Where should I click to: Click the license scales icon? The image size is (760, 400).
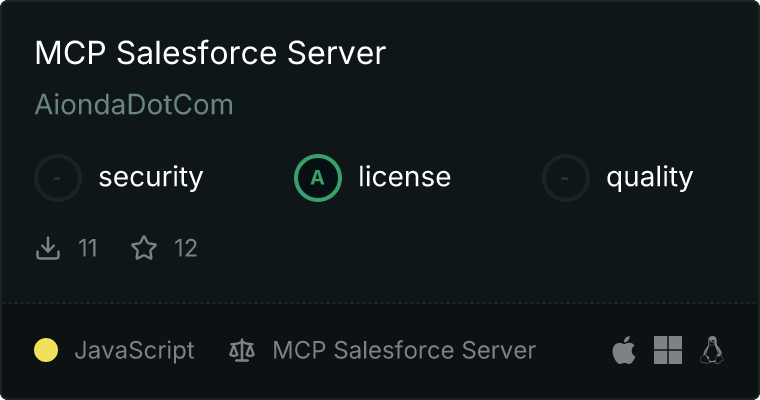(242, 351)
